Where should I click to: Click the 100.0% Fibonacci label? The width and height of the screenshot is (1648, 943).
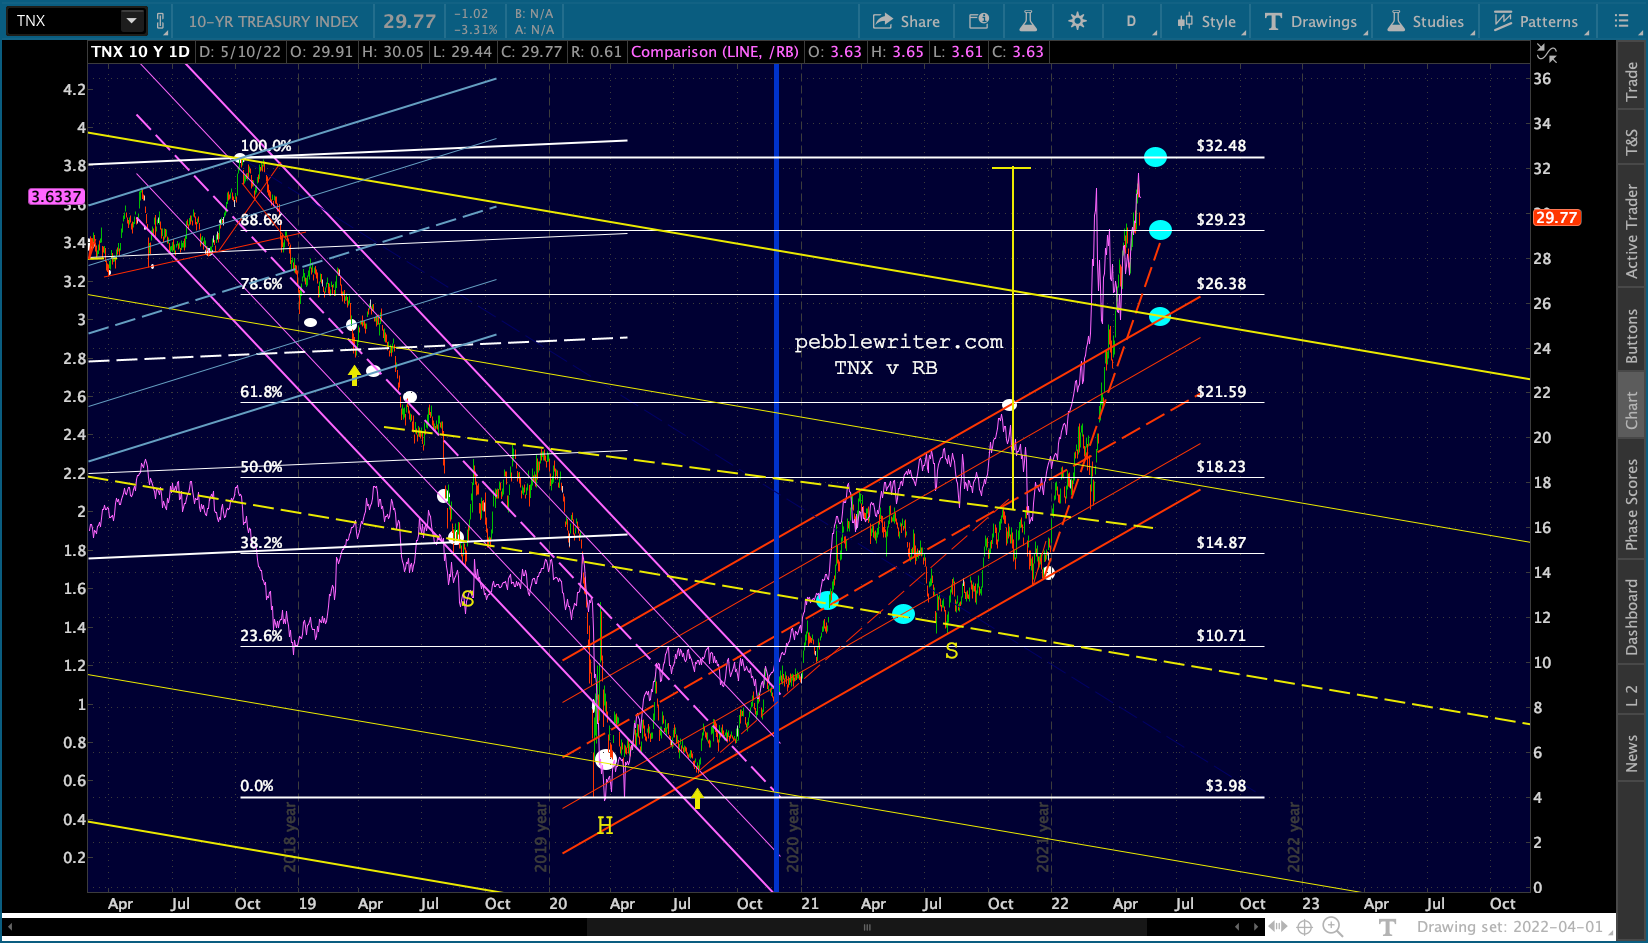coord(266,145)
